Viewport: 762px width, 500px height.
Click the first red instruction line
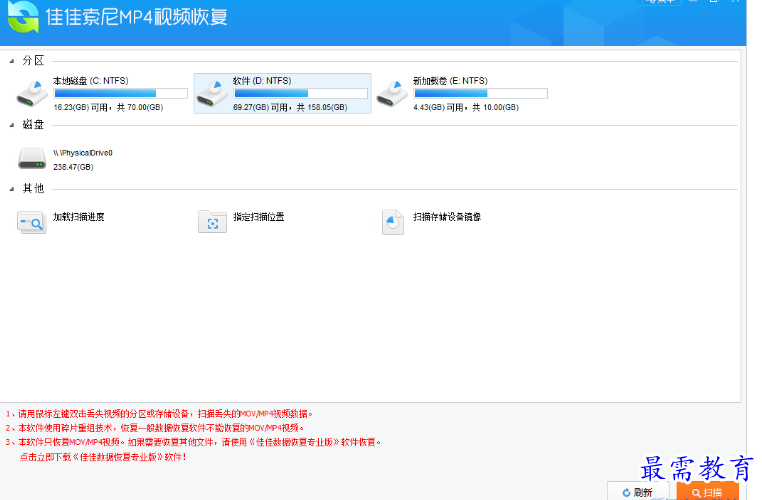(x=159, y=414)
